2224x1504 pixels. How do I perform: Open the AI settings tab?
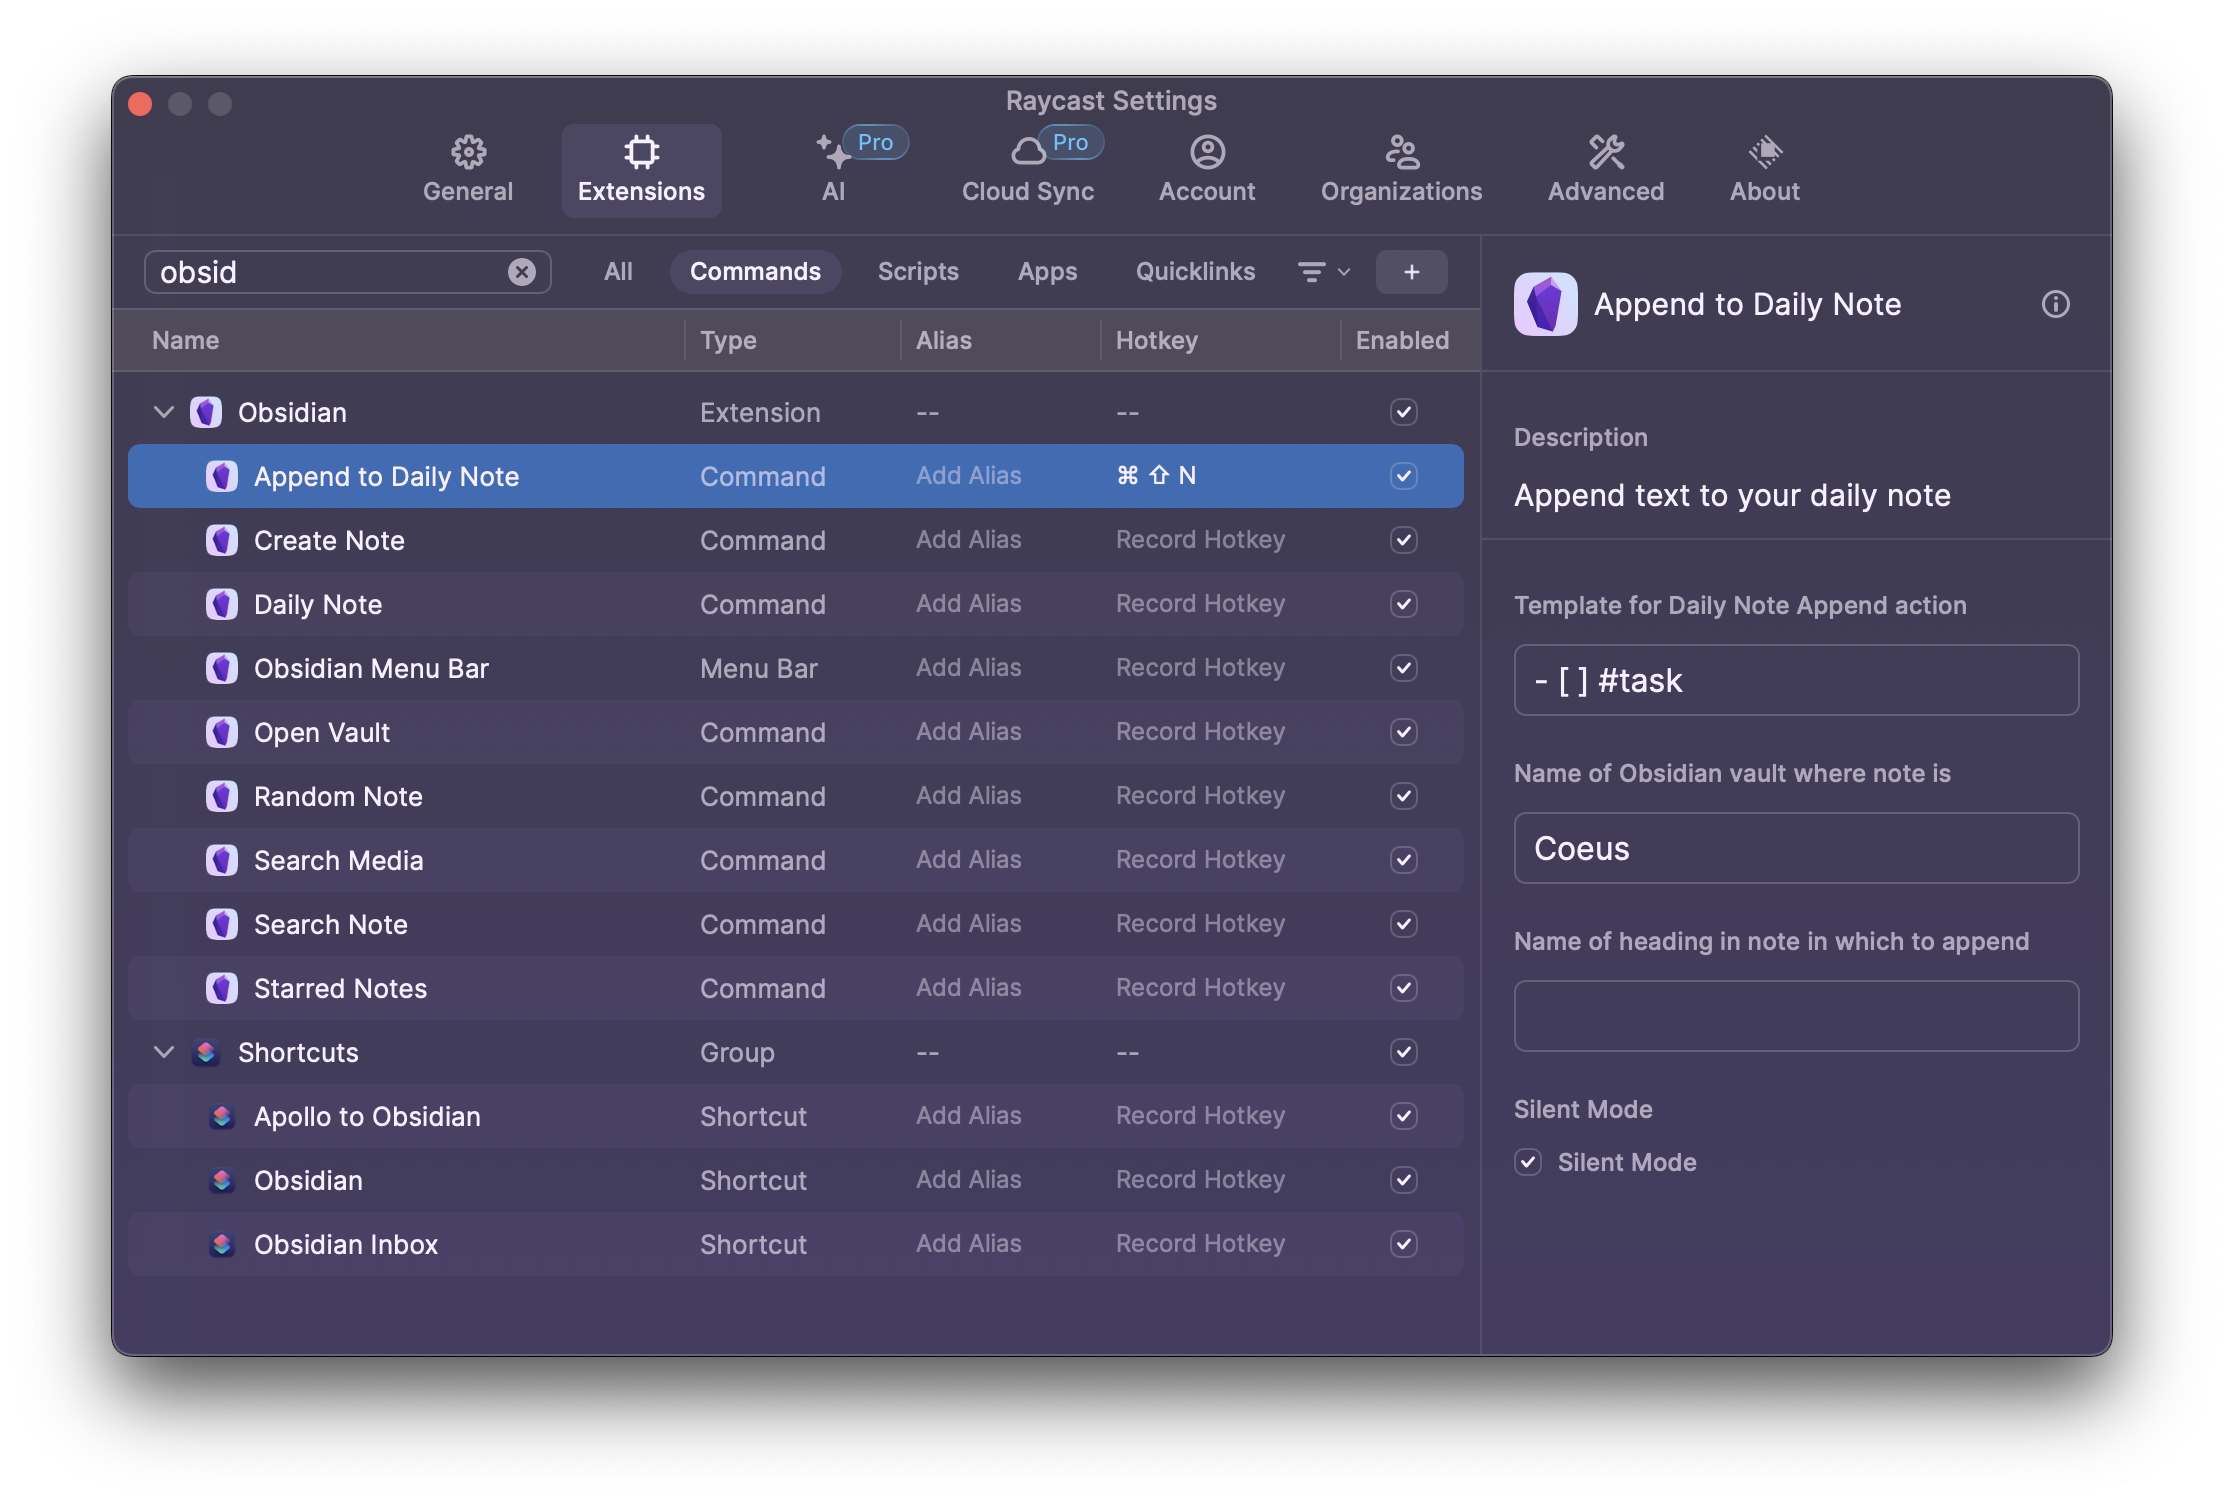click(x=834, y=170)
